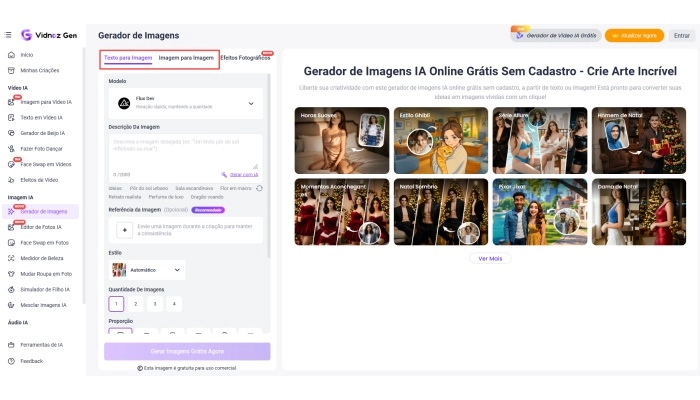This screenshot has height=400, width=700.
Task: Click the Vidnoz Gen logo
Action: [49, 35]
